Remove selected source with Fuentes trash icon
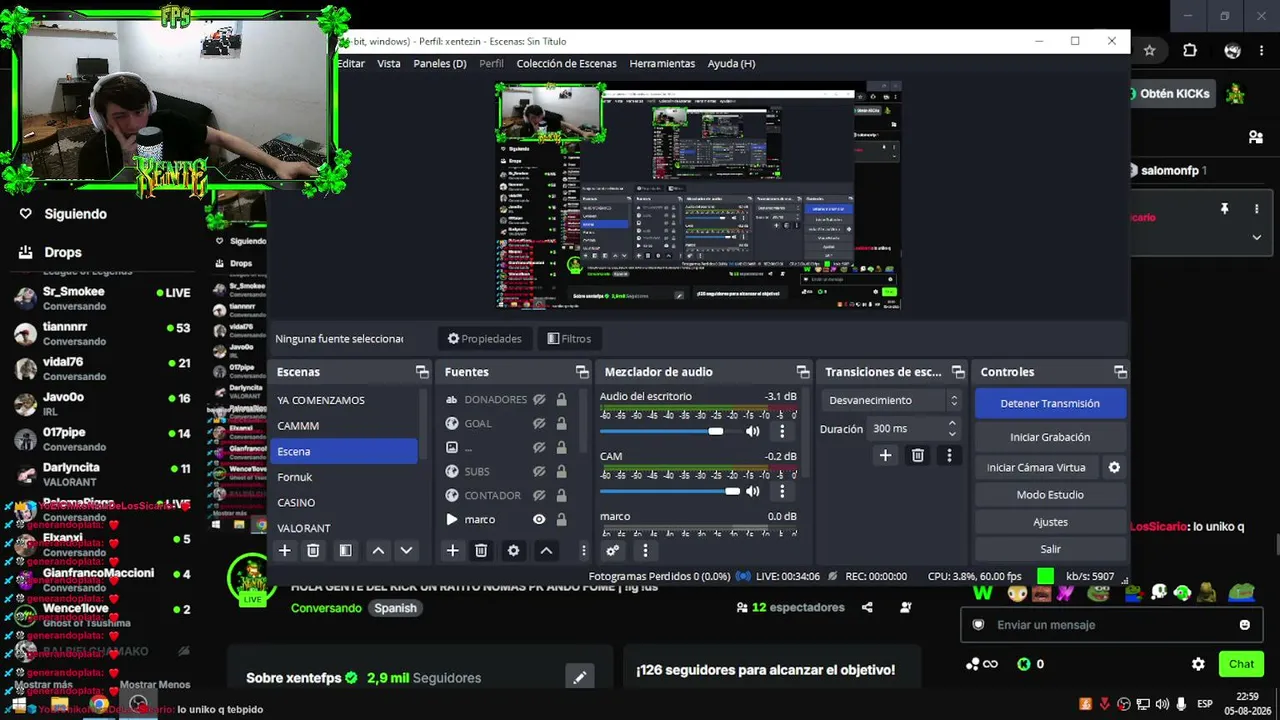 click(x=481, y=551)
